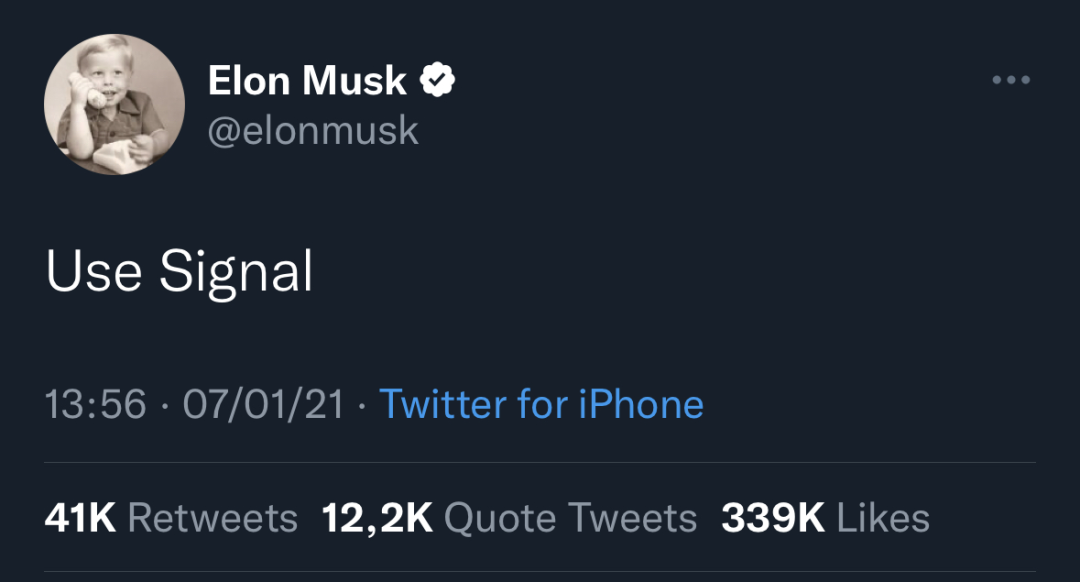Image resolution: width=1080 pixels, height=582 pixels.
Task: Click the gray Quote Tweets label
Action: pyautogui.click(x=570, y=518)
